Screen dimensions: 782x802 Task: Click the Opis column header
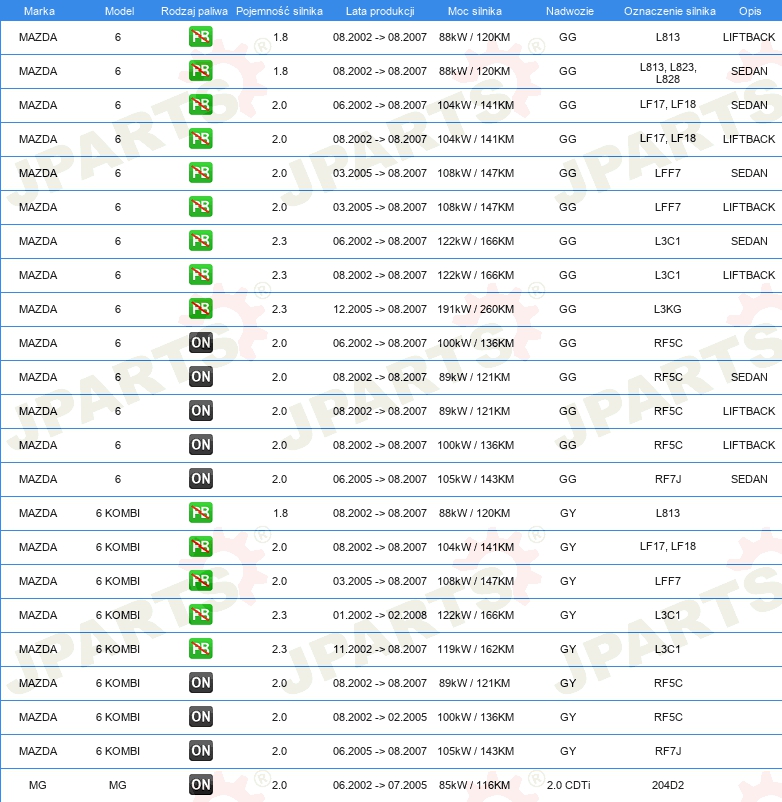click(x=750, y=11)
